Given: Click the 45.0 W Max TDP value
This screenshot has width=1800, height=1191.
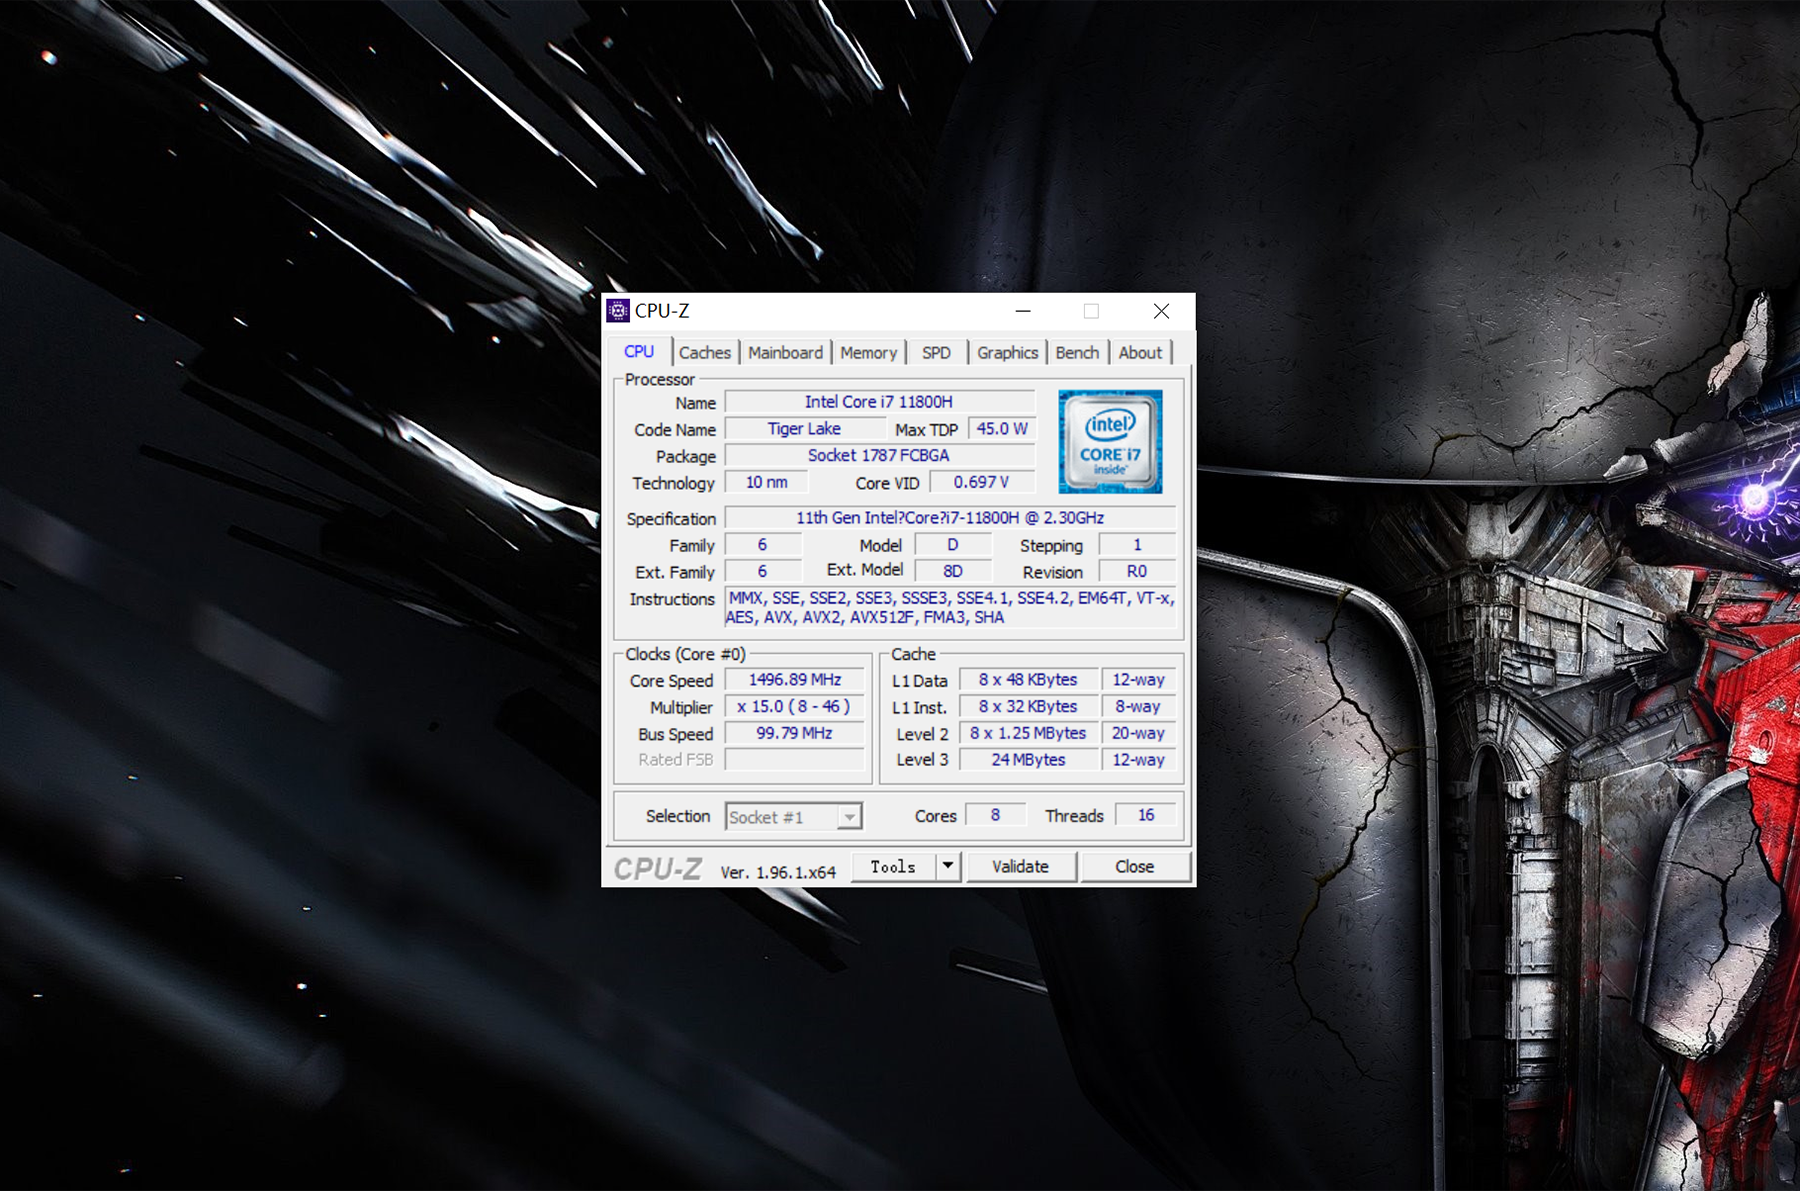Looking at the screenshot, I should click(x=1002, y=429).
